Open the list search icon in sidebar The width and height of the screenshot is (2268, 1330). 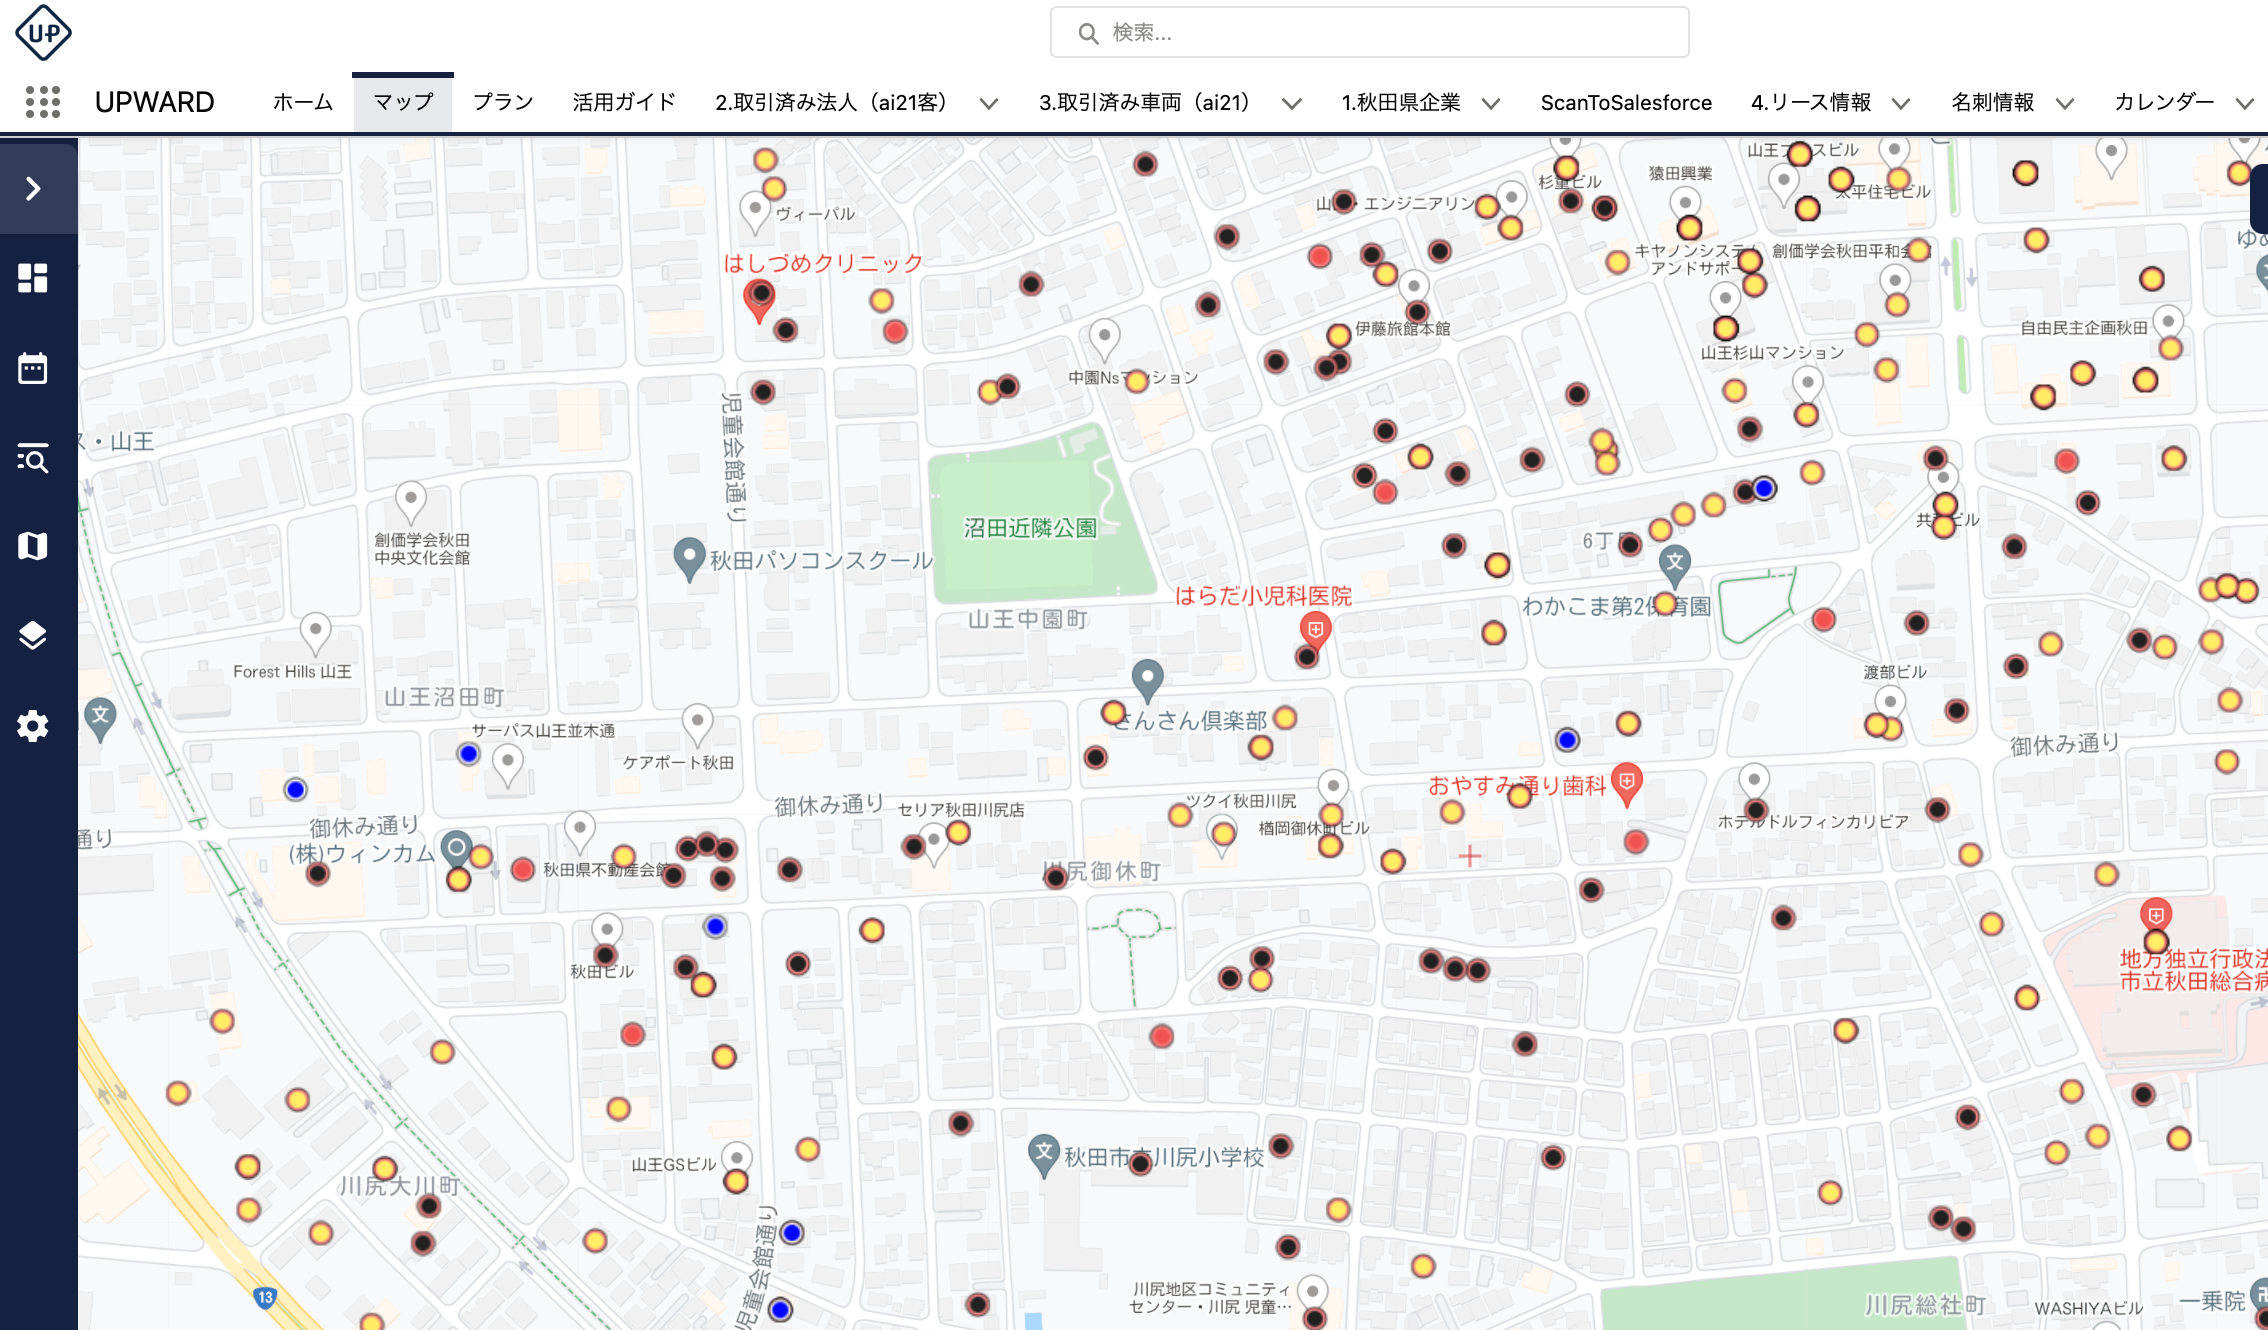click(33, 458)
